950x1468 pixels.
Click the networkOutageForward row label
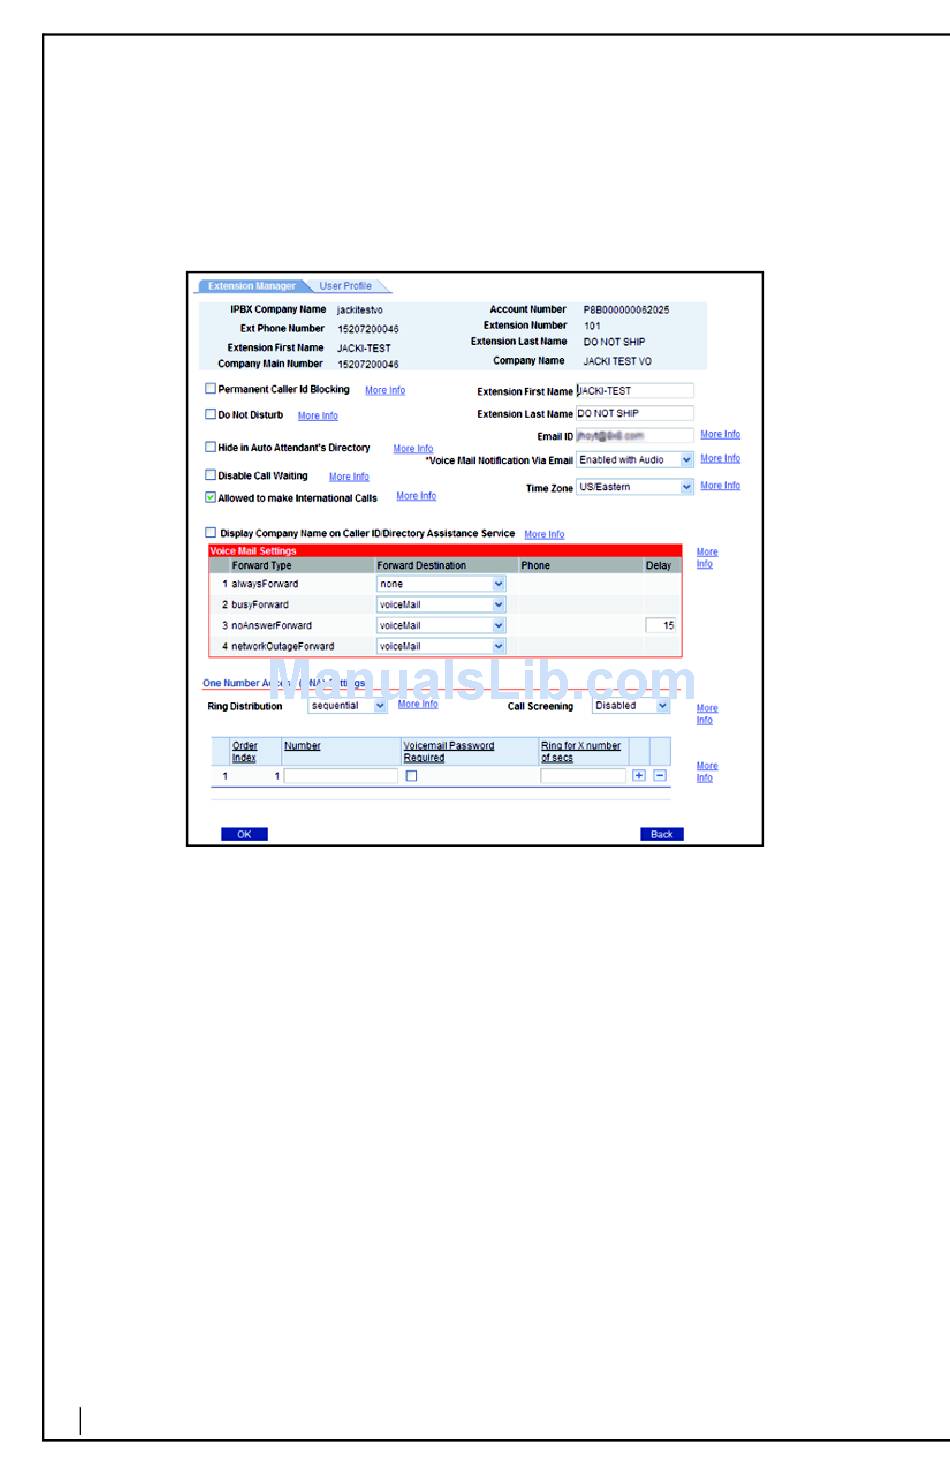tap(283, 647)
